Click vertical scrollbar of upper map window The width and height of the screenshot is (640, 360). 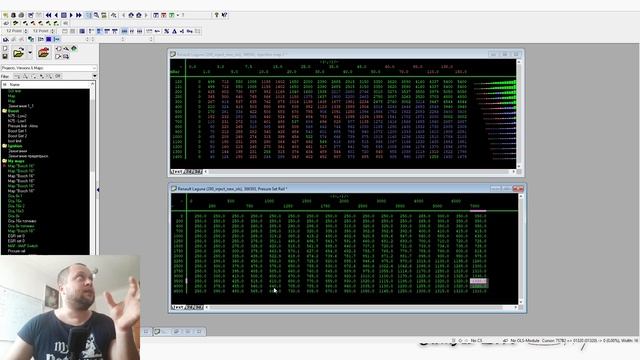(x=519, y=114)
